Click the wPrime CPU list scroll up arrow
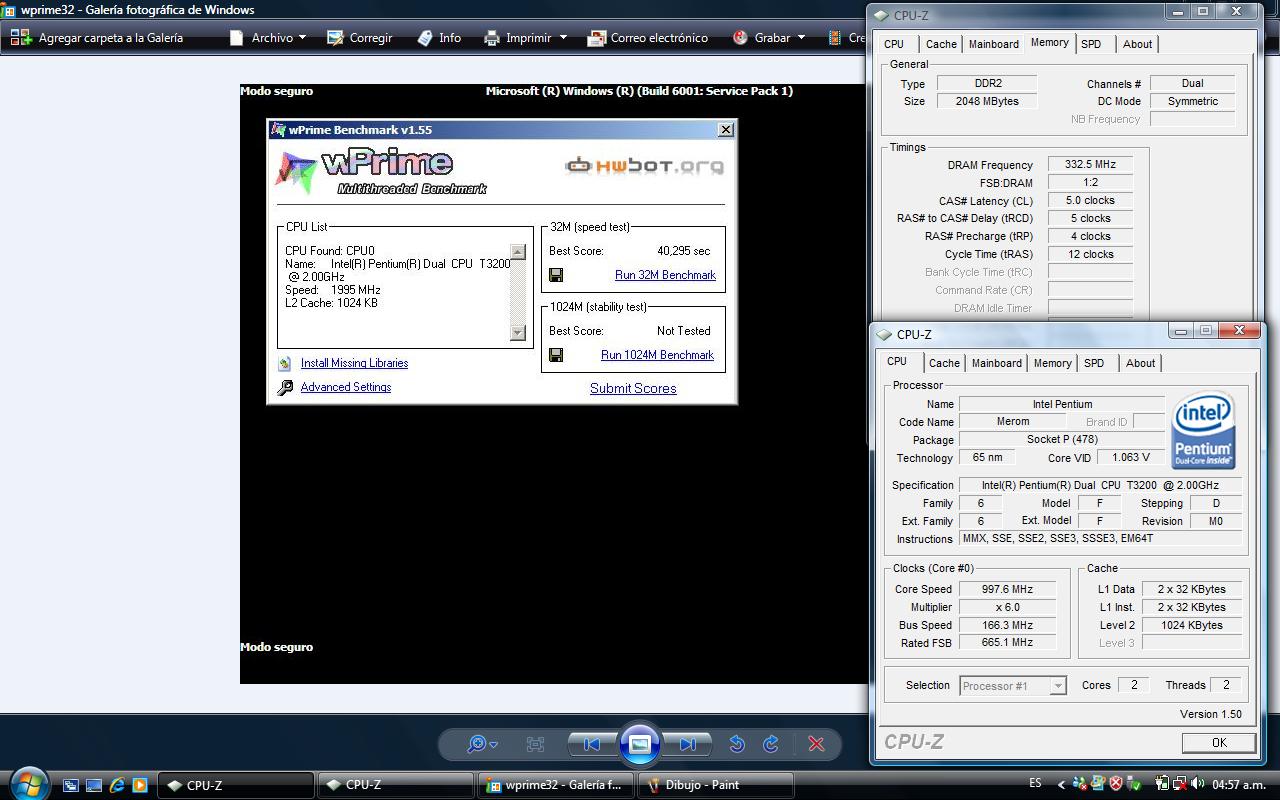The height and width of the screenshot is (800, 1280). point(518,252)
